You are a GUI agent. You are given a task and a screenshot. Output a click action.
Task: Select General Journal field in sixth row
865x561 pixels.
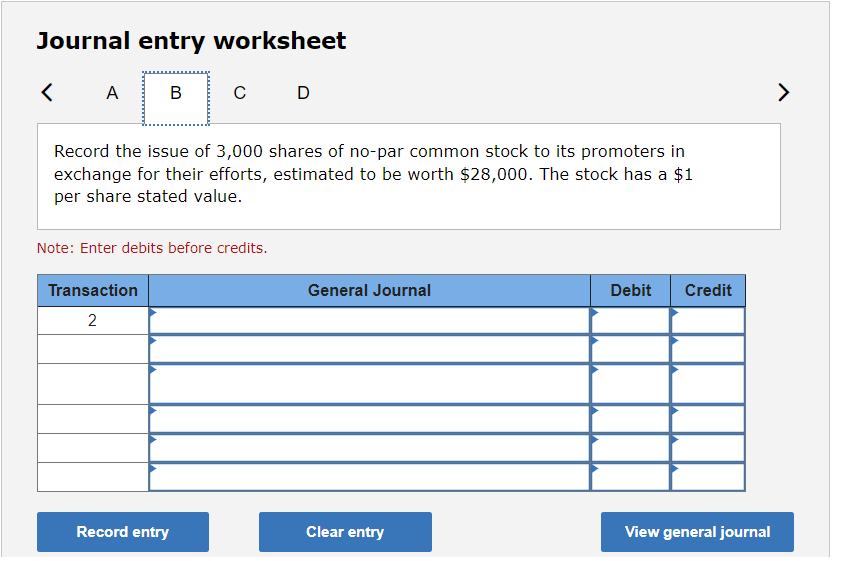(369, 477)
